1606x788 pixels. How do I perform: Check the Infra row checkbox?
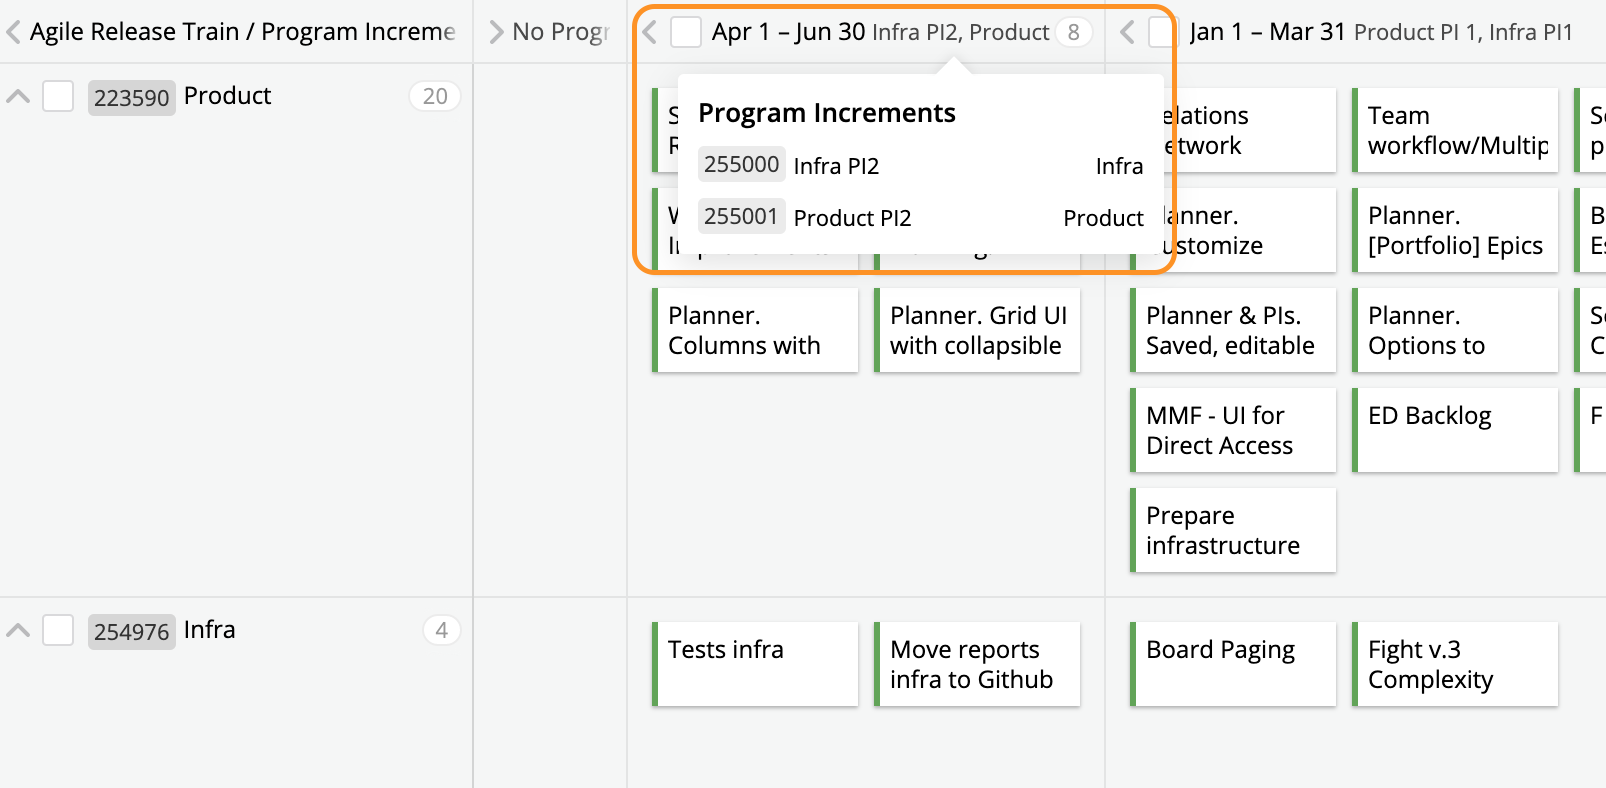click(58, 631)
